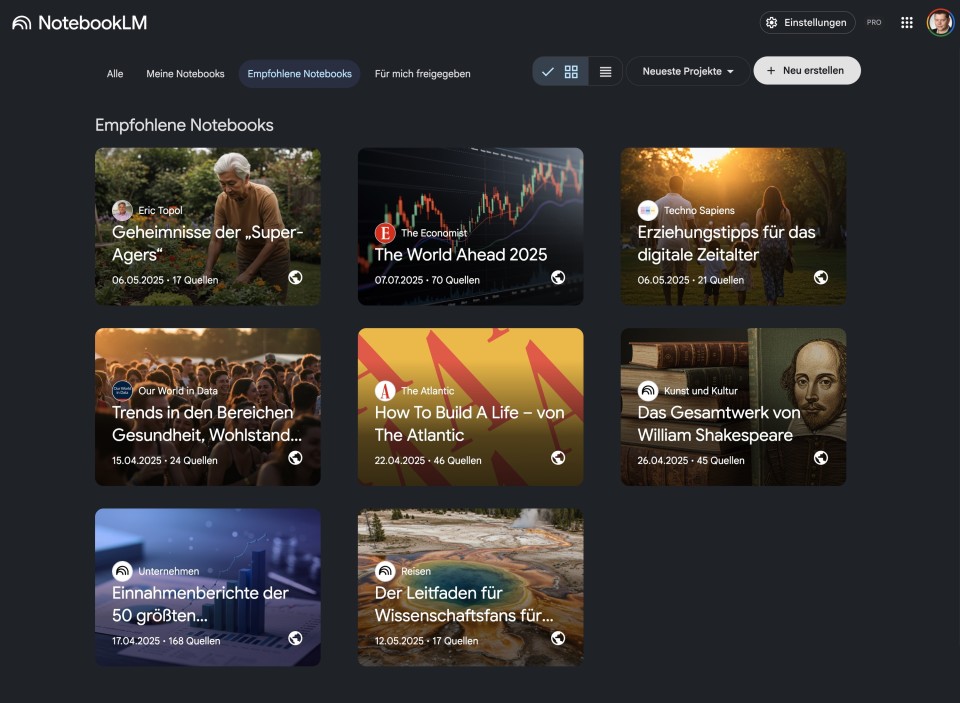Open the Neueste Projekte sort dropdown
This screenshot has height=703, width=960.
click(687, 72)
